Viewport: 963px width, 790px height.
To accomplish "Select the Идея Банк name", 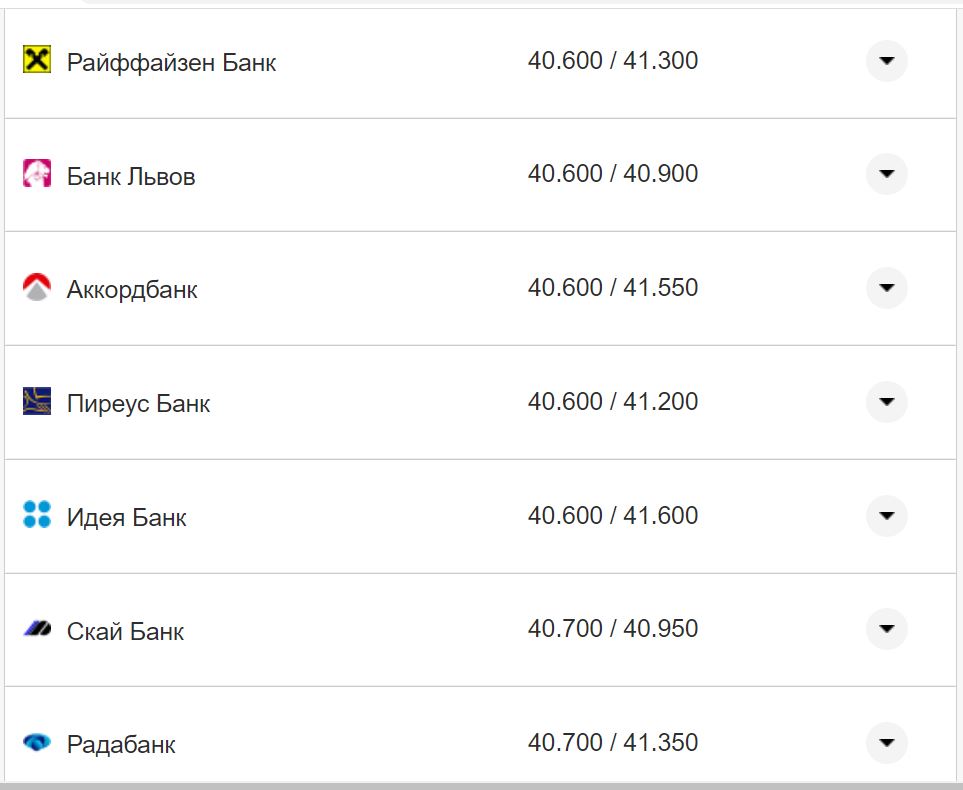I will pyautogui.click(x=126, y=518).
